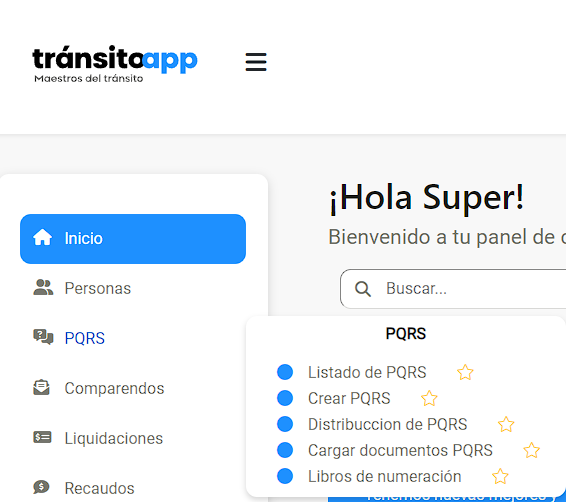566x502 pixels.
Task: Toggle favorite star for Libros de numeración
Action: tap(500, 476)
